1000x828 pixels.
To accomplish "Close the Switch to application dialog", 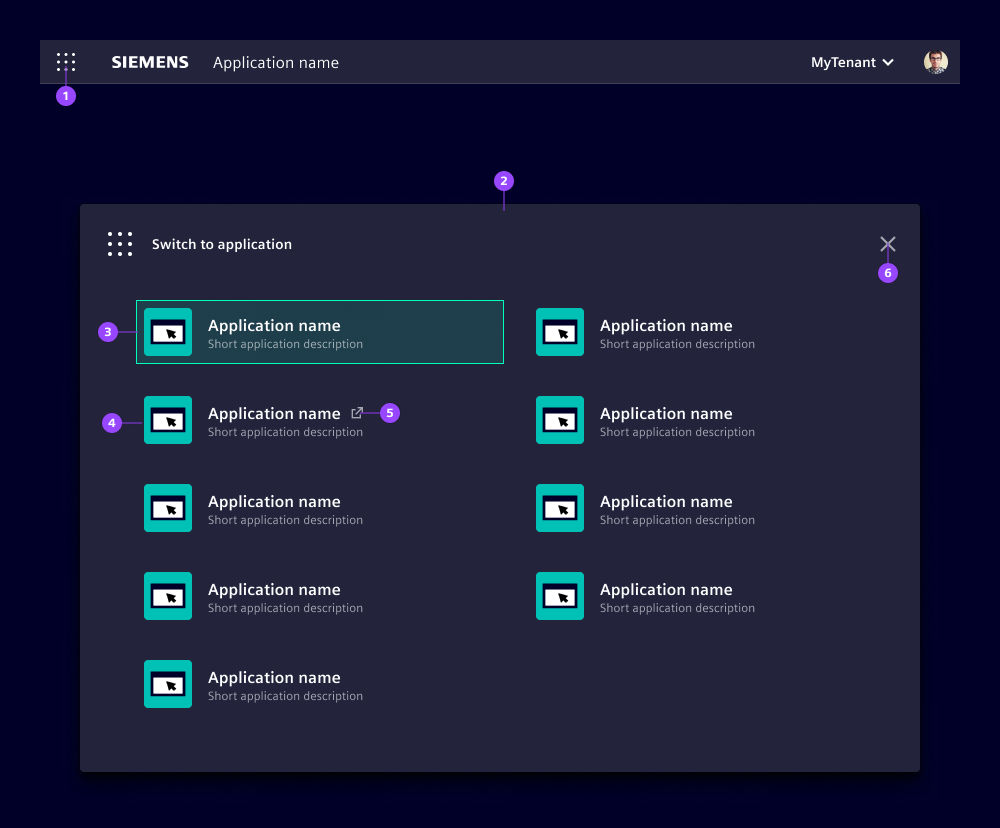I will coord(887,243).
